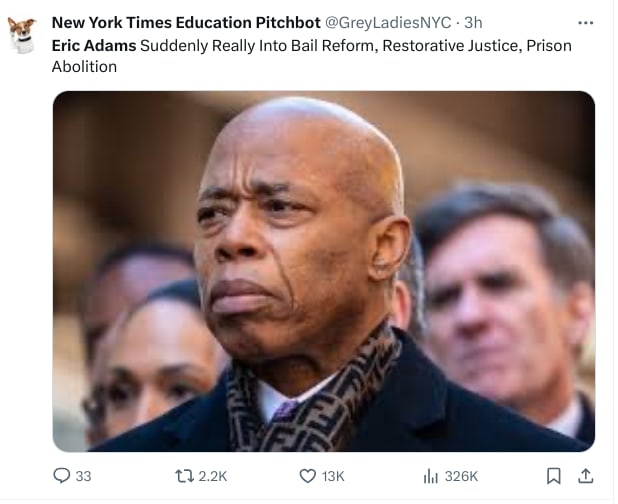Bookmark this tweet

pos(553,476)
